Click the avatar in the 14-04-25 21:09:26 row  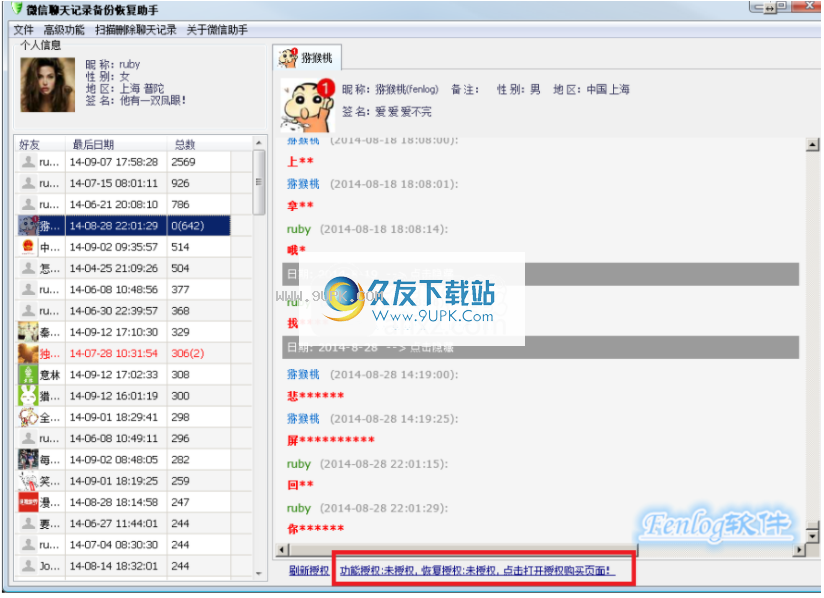tap(28, 269)
